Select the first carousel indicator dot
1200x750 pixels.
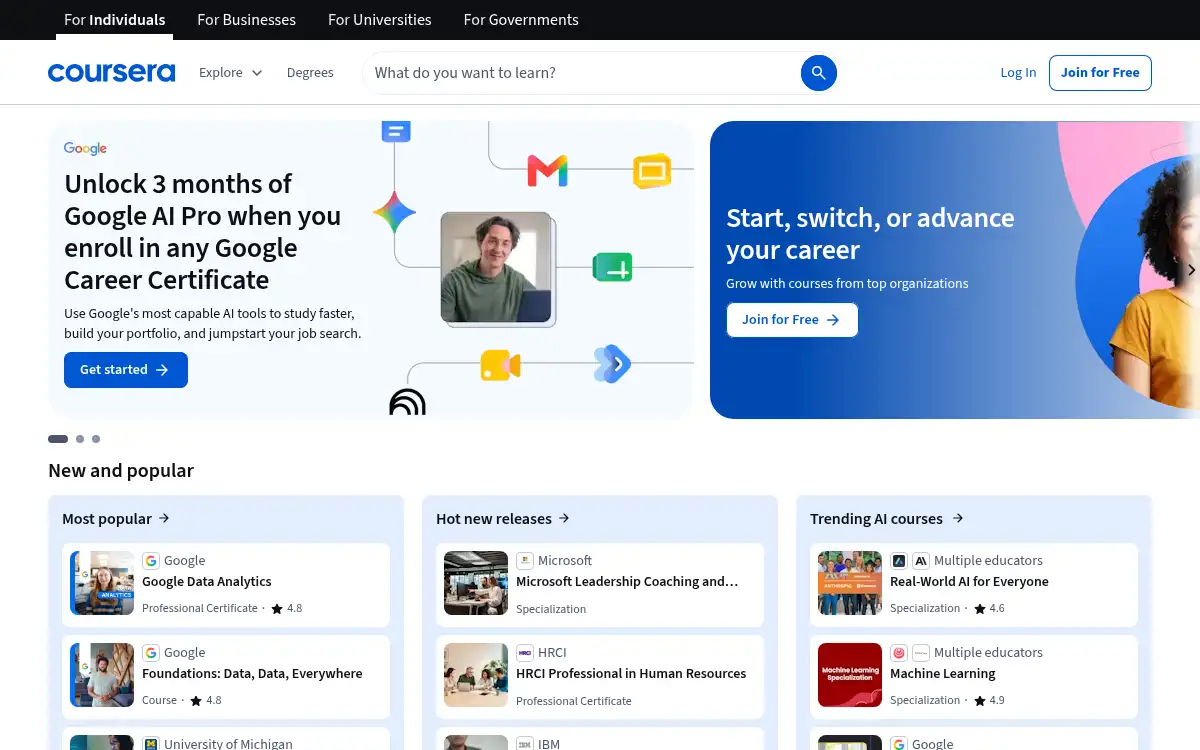(58, 439)
